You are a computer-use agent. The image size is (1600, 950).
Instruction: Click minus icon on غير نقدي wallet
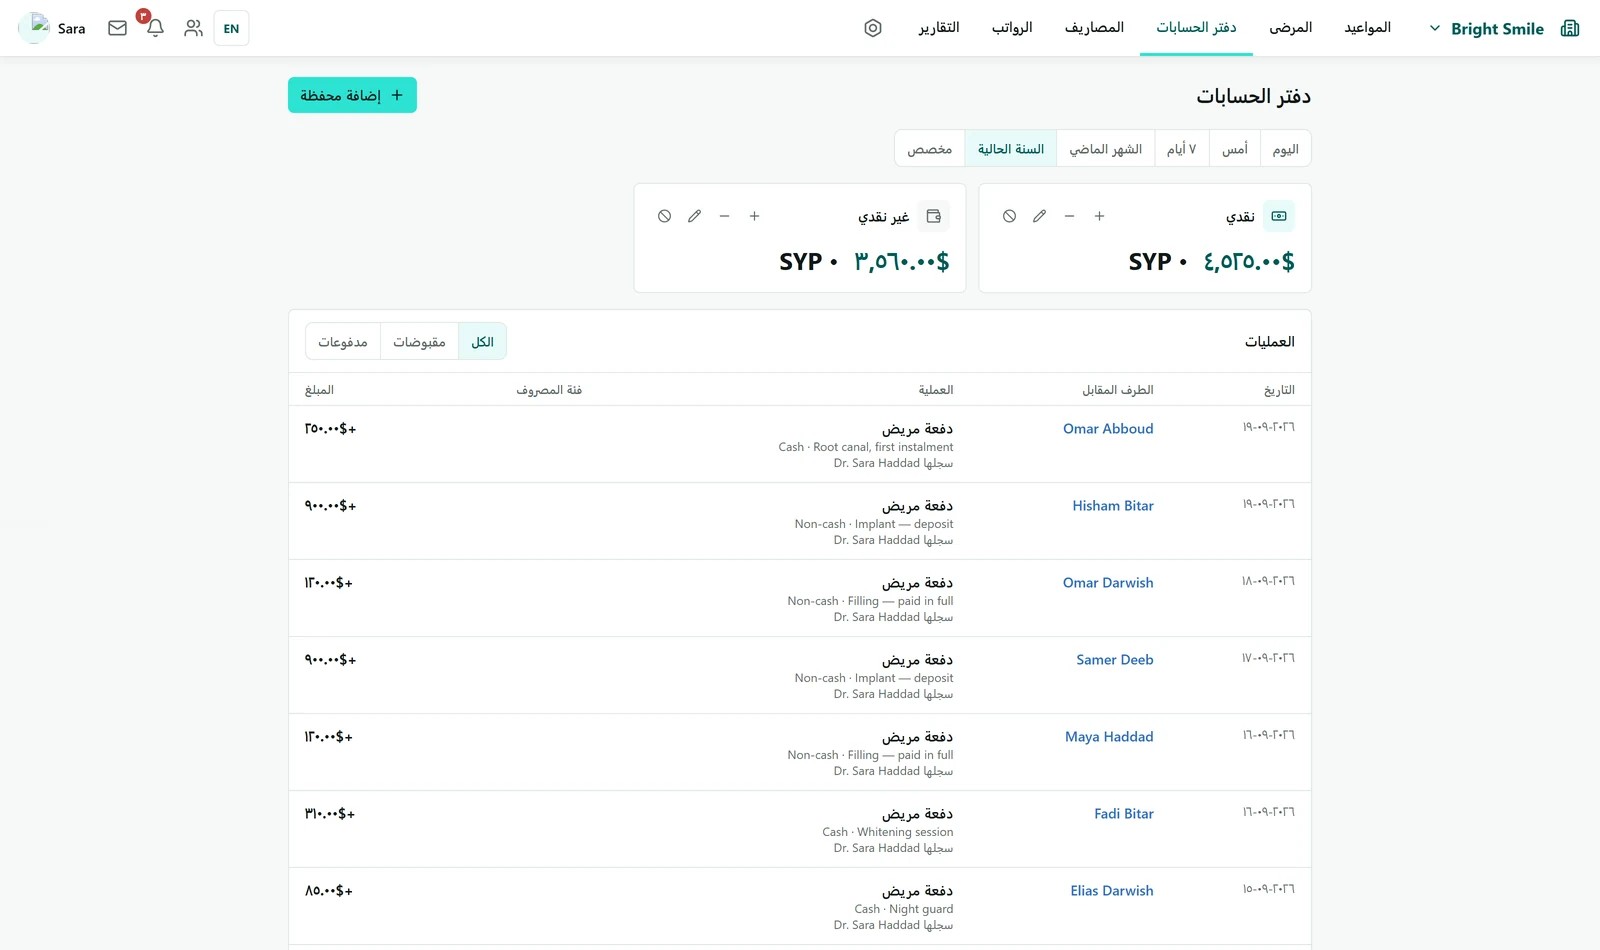[724, 216]
